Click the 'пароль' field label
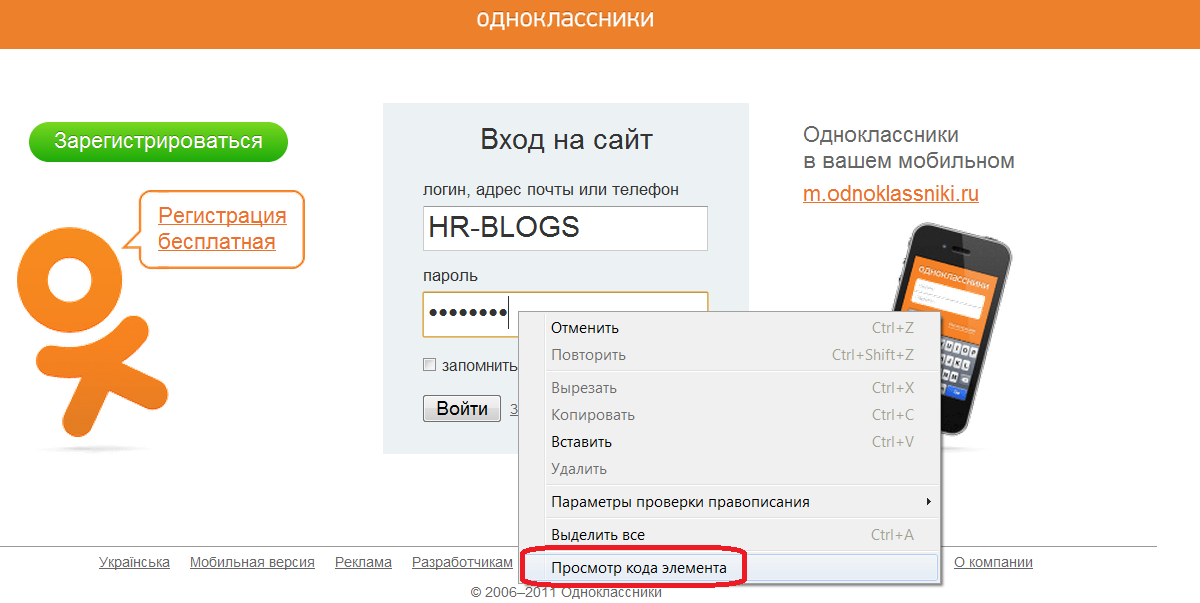The width and height of the screenshot is (1200, 603). pyautogui.click(x=450, y=275)
